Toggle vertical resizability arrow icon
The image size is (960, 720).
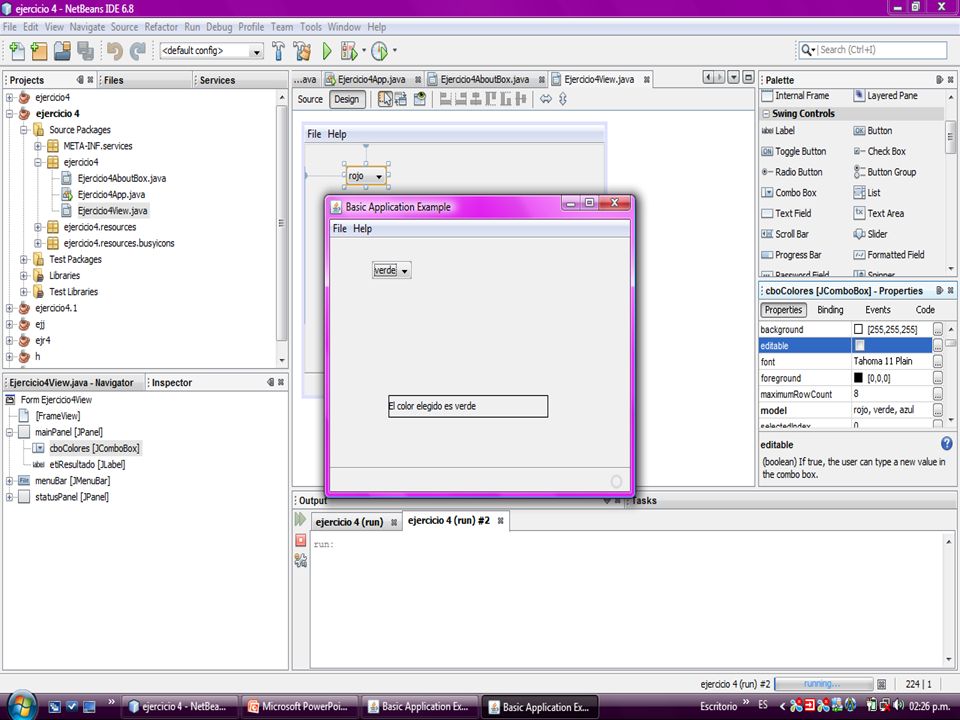(x=563, y=99)
